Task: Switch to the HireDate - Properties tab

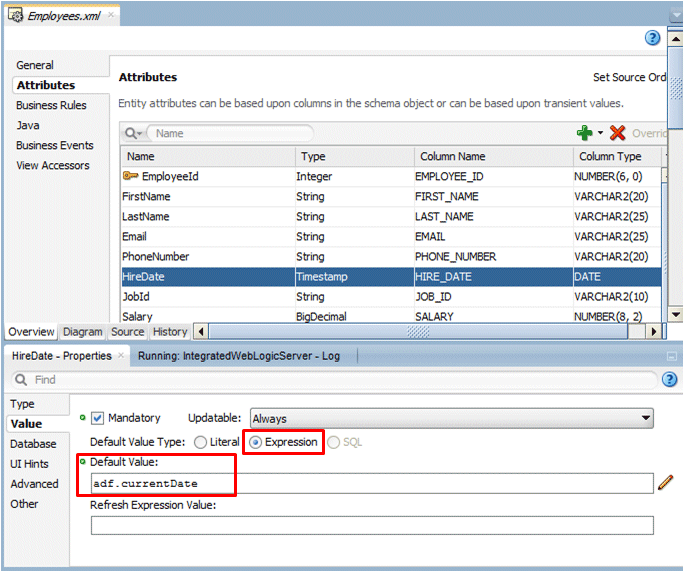Action: coord(62,356)
